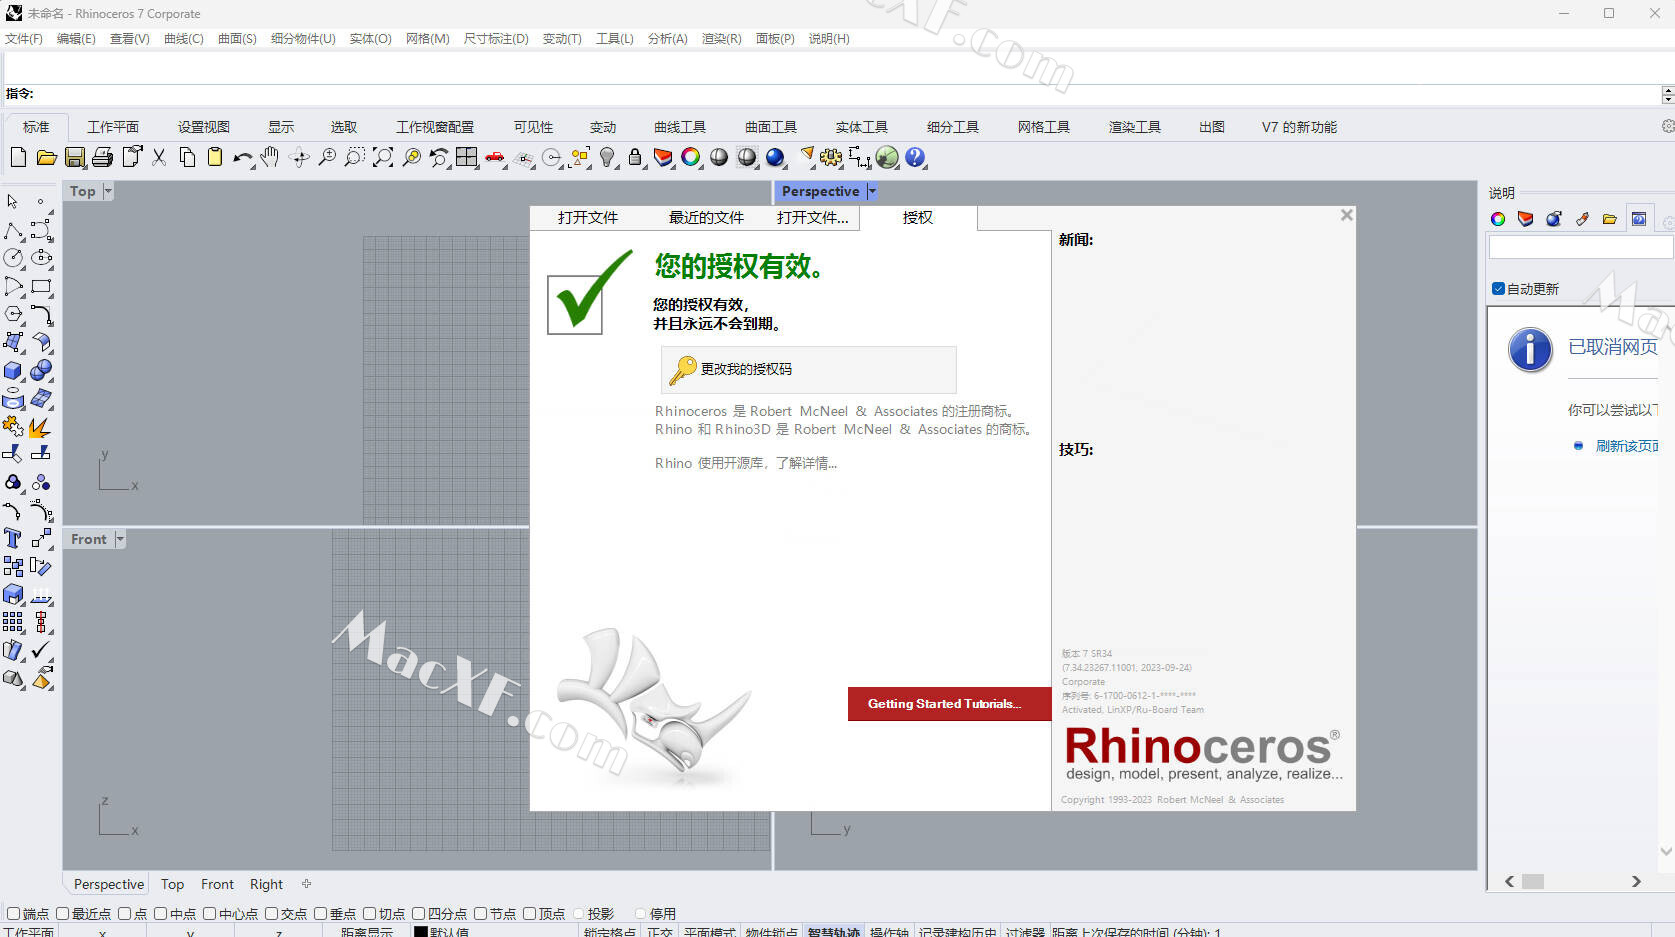The width and height of the screenshot is (1675, 937).
Task: Select the Pan hand tool
Action: 269,157
